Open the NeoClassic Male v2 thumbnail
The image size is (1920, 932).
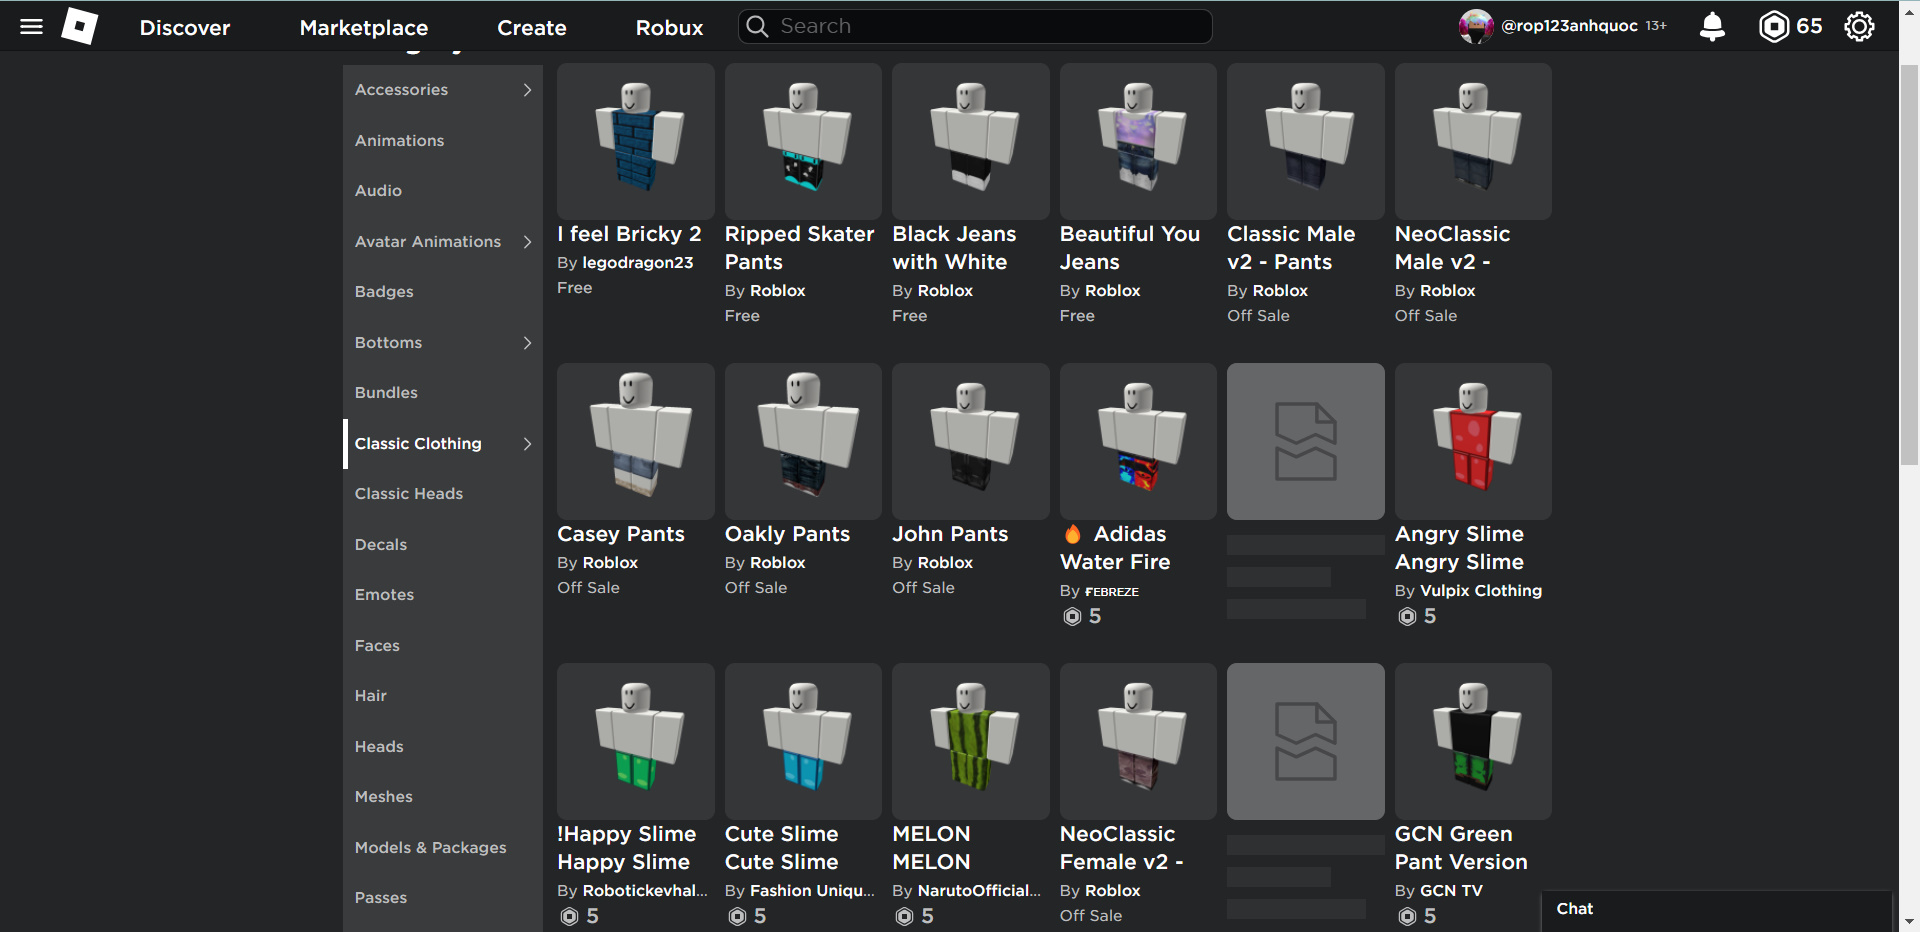(x=1473, y=141)
